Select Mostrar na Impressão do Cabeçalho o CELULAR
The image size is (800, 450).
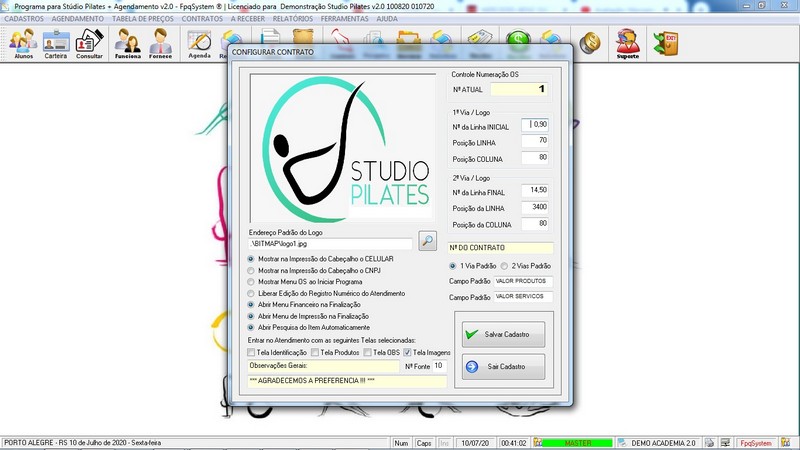[251, 259]
